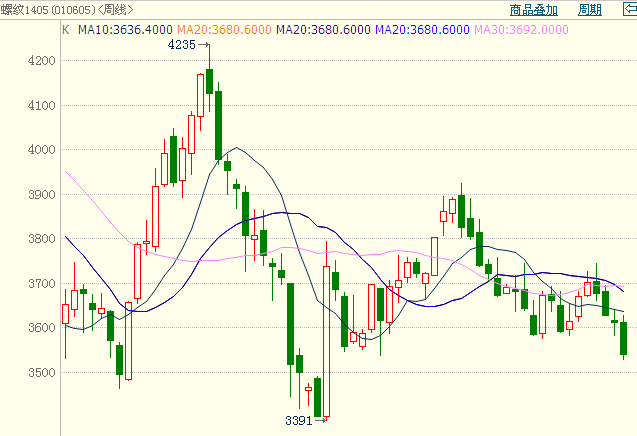This screenshot has width=637, height=436.
Task: Select the <周线> weekly label in the title
Action: click(x=113, y=10)
